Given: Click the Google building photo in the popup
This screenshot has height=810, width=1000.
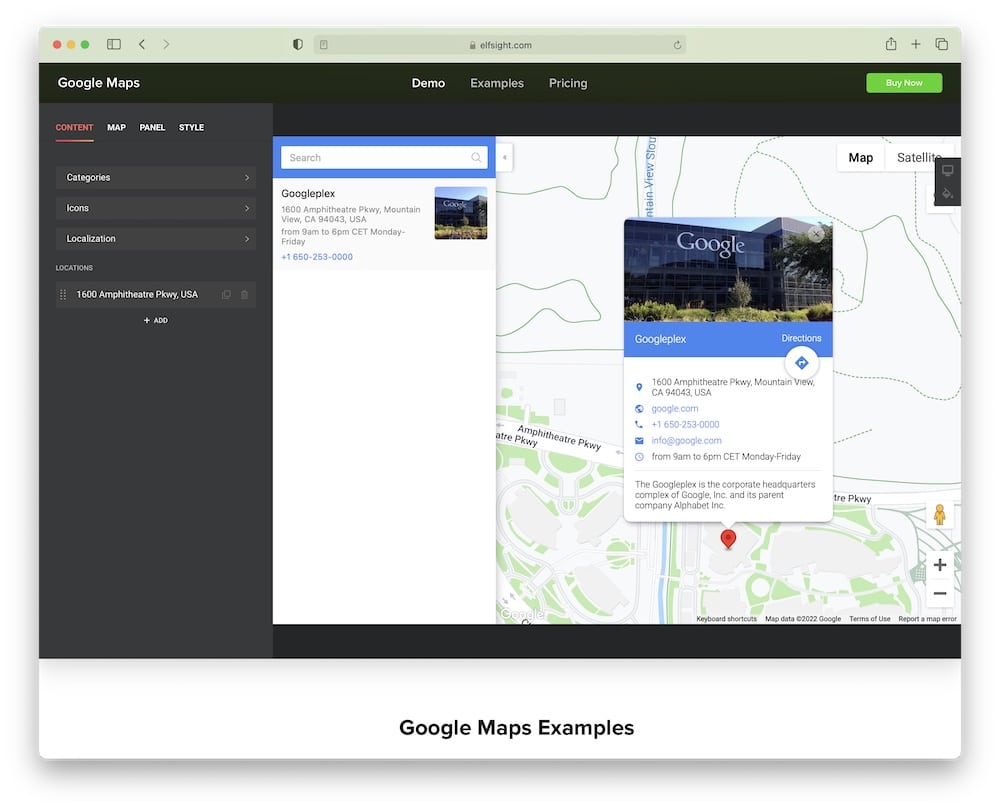Looking at the screenshot, I should tap(728, 269).
